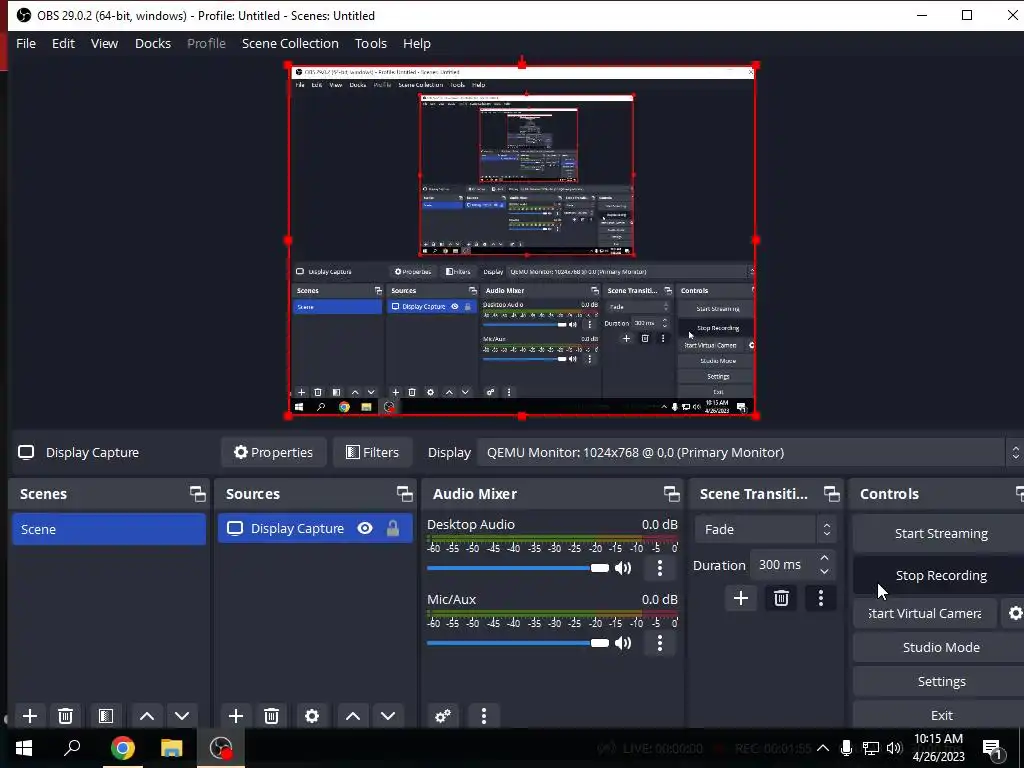Mute Mic/Aux speaker icon
The width and height of the screenshot is (1024, 768).
(x=623, y=643)
